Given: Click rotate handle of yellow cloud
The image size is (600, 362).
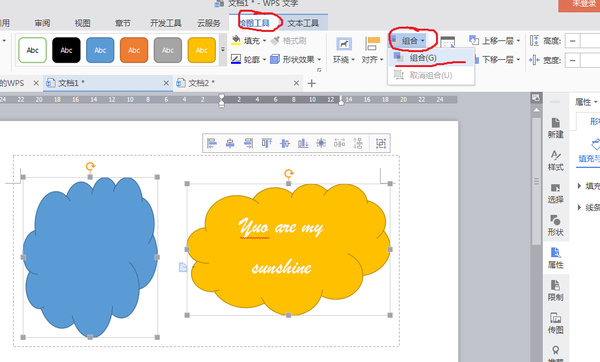Looking at the screenshot, I should 289,174.
